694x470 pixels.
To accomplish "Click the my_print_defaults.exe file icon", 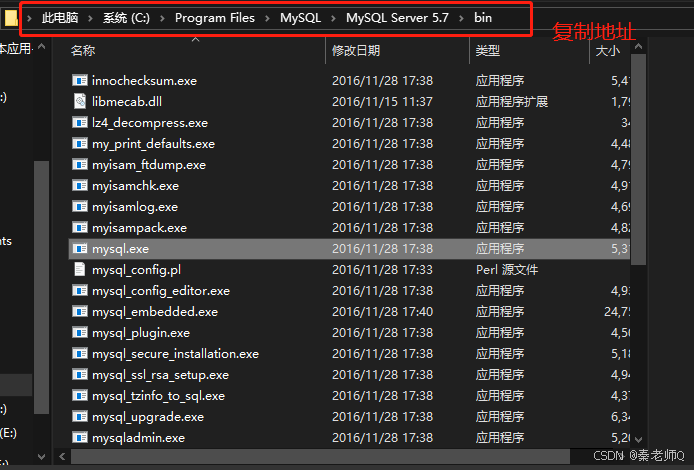I will (80, 143).
